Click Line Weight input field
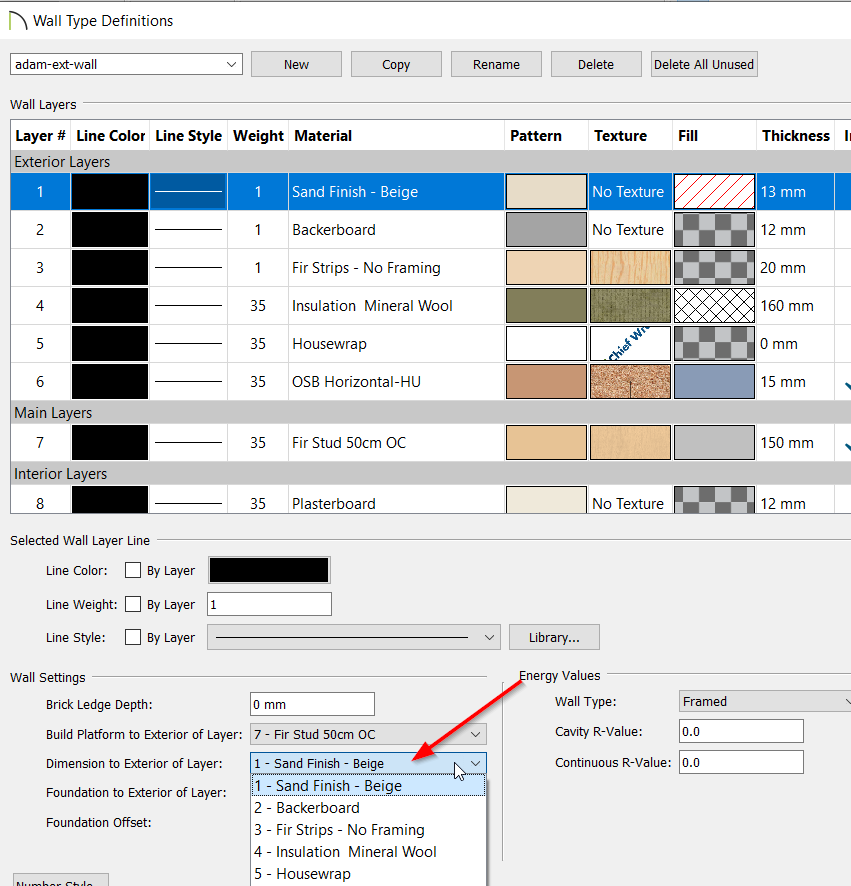851x886 pixels. 270,604
